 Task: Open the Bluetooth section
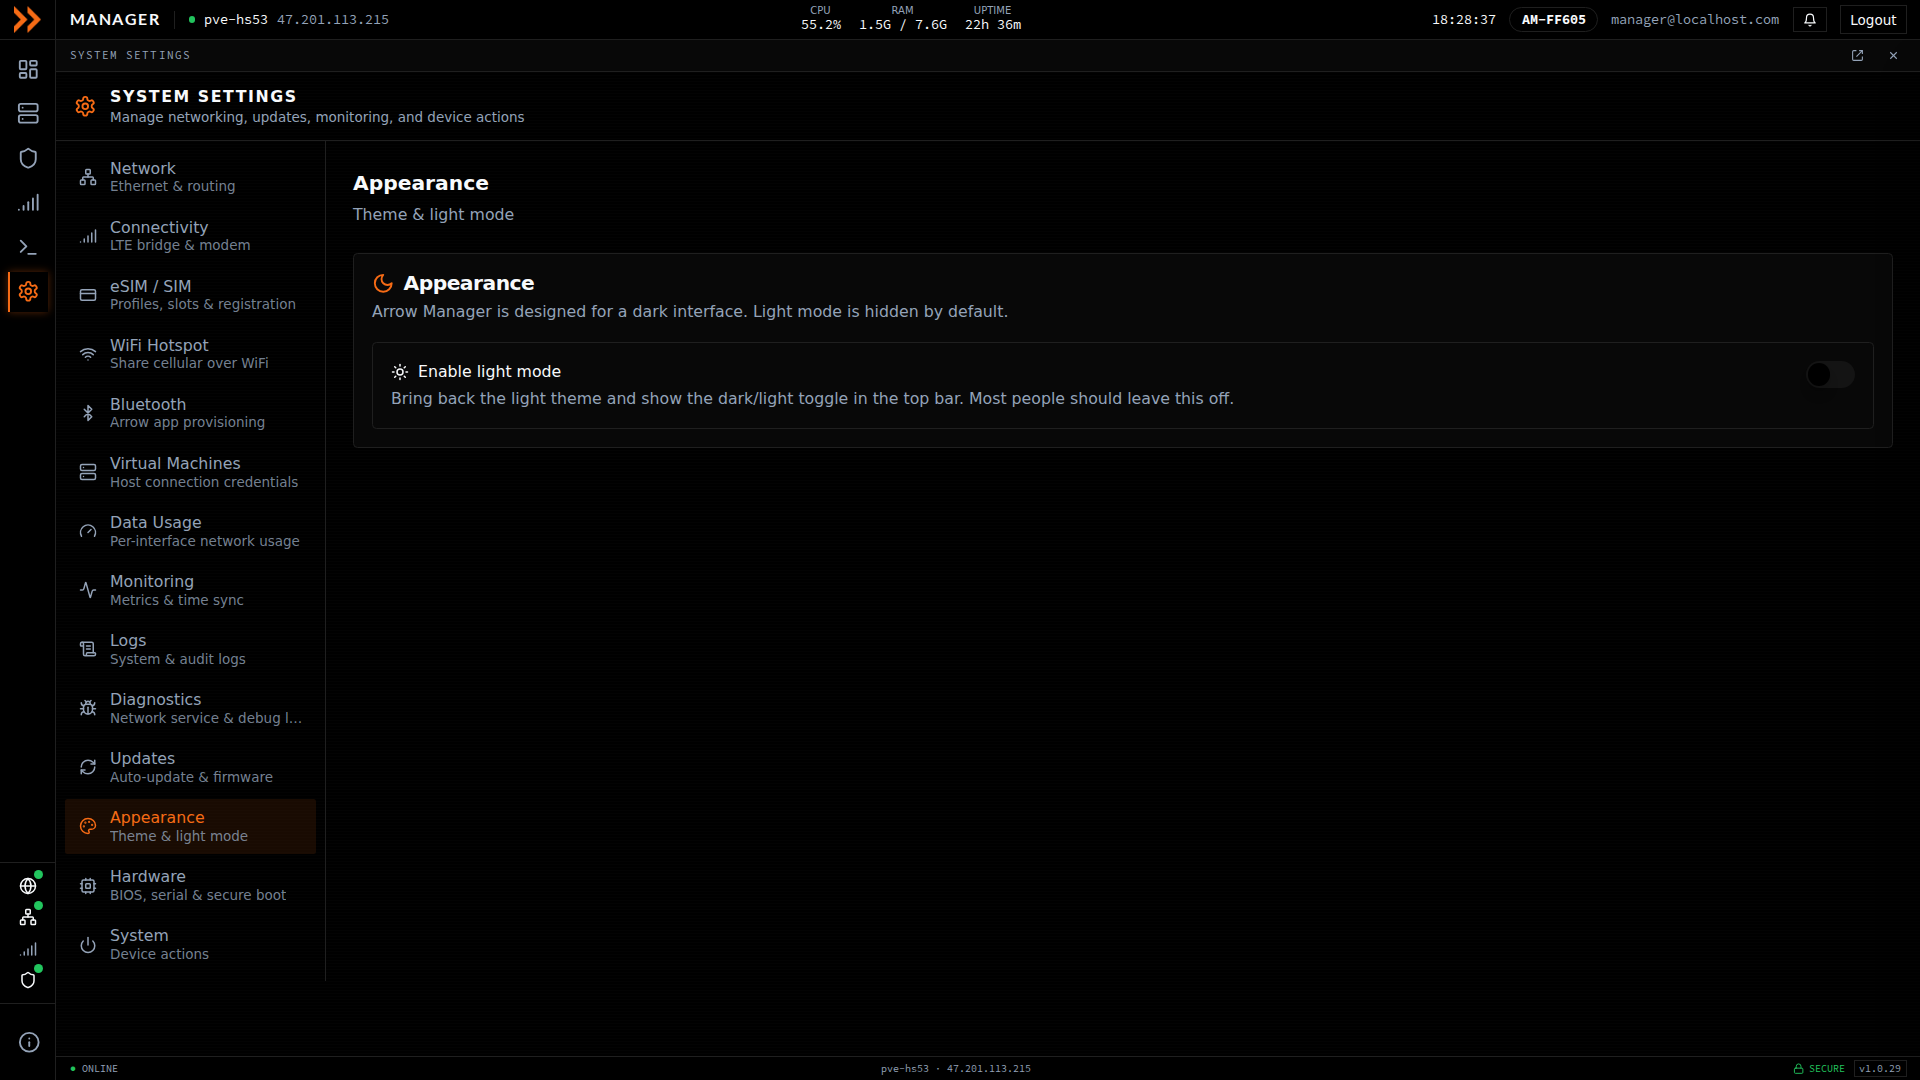(x=190, y=413)
